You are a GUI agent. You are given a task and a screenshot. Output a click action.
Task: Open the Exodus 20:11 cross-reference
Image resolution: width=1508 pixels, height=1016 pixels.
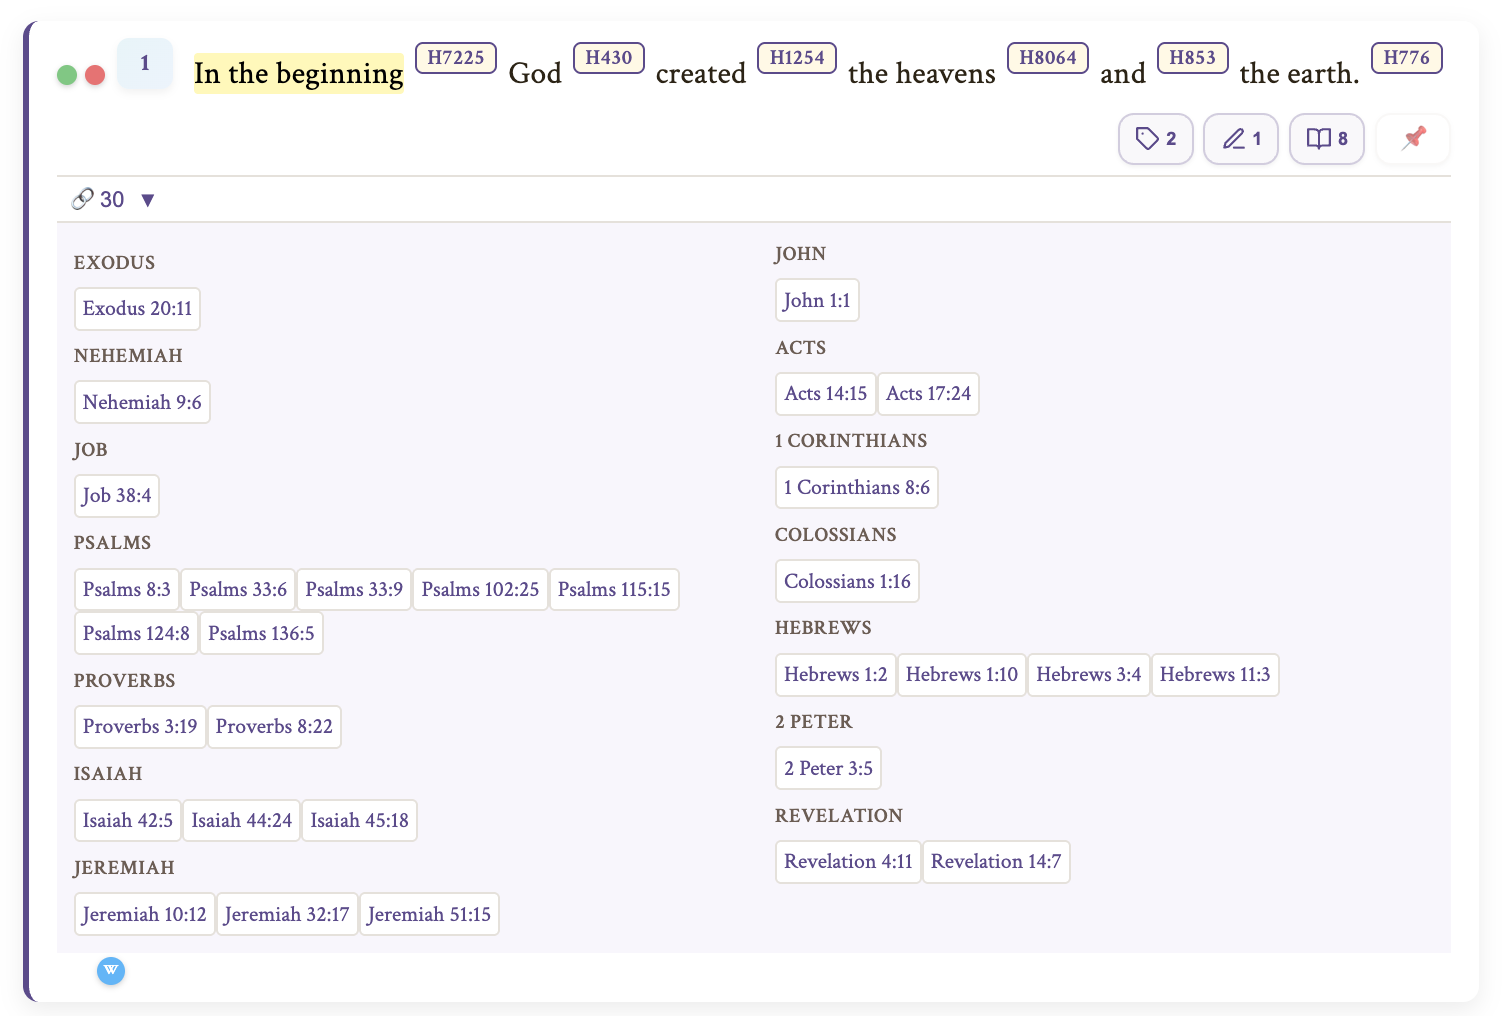pyautogui.click(x=137, y=308)
